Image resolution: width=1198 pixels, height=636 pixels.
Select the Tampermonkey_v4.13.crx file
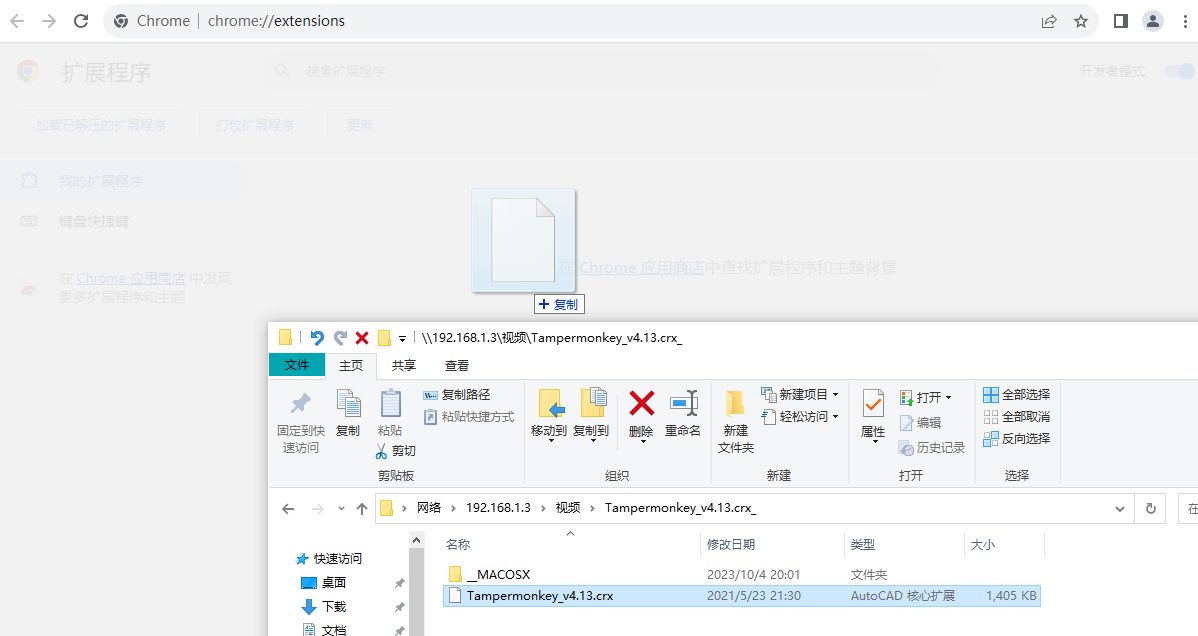(741, 595)
